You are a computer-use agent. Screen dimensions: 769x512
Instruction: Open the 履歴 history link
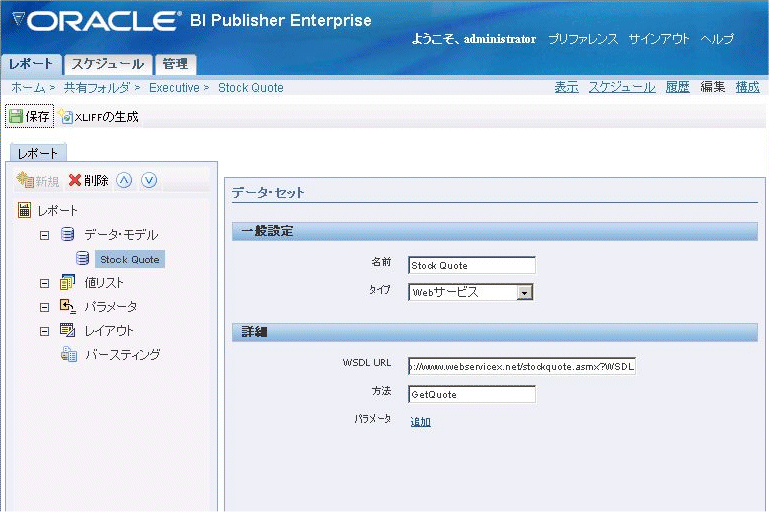(x=677, y=87)
